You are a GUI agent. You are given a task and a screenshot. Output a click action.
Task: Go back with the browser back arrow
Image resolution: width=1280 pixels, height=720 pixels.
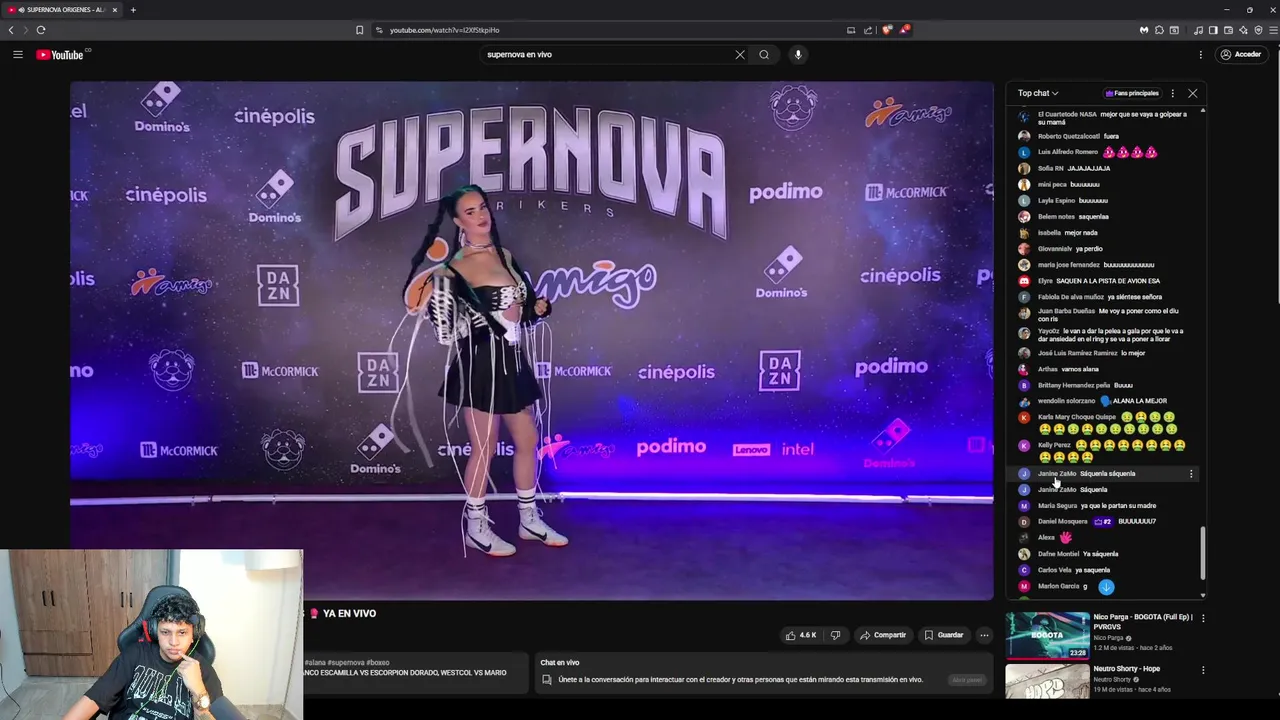12,30
